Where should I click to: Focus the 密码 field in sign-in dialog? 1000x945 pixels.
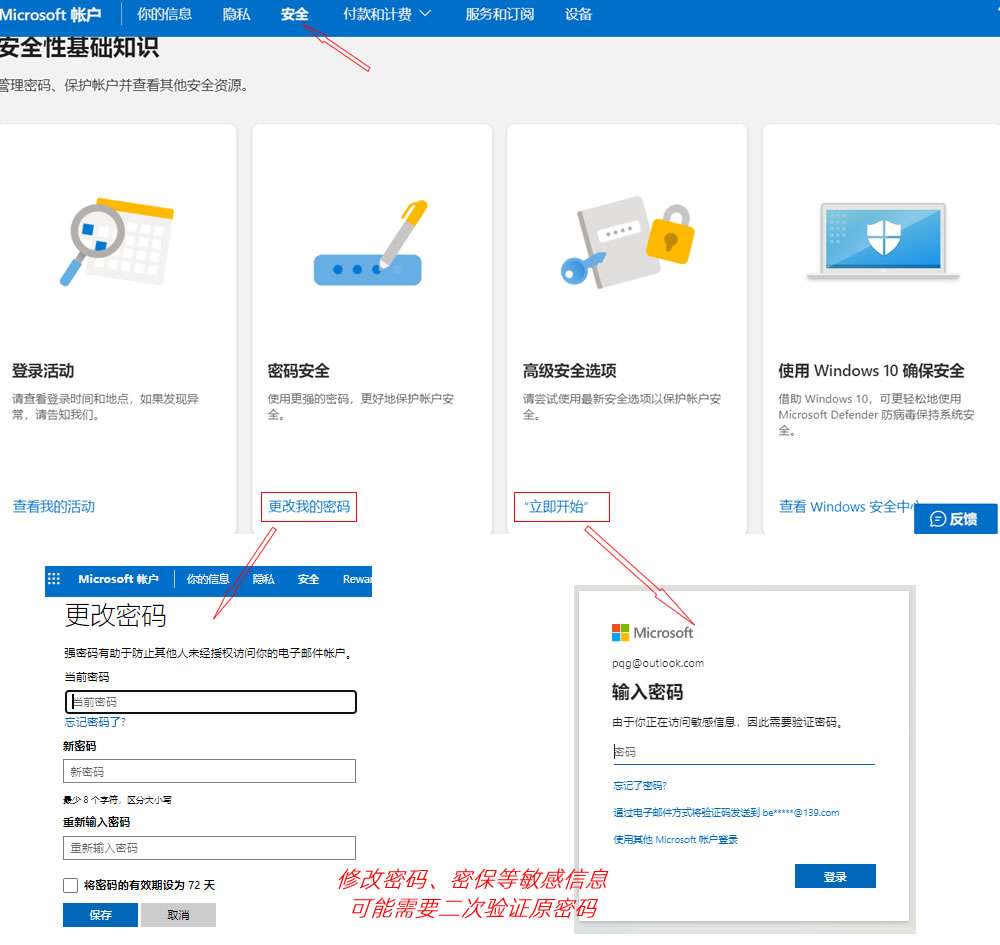click(744, 751)
